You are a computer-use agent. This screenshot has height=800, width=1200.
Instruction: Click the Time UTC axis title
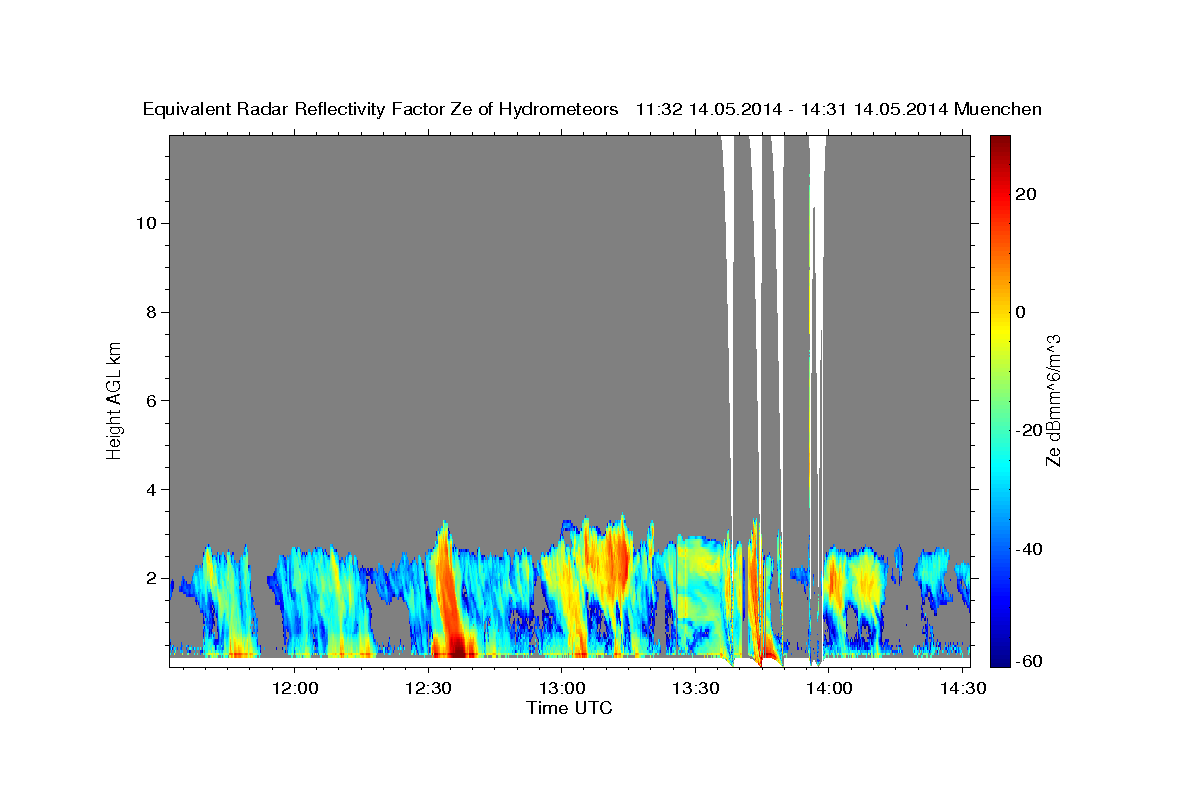pyautogui.click(x=569, y=708)
